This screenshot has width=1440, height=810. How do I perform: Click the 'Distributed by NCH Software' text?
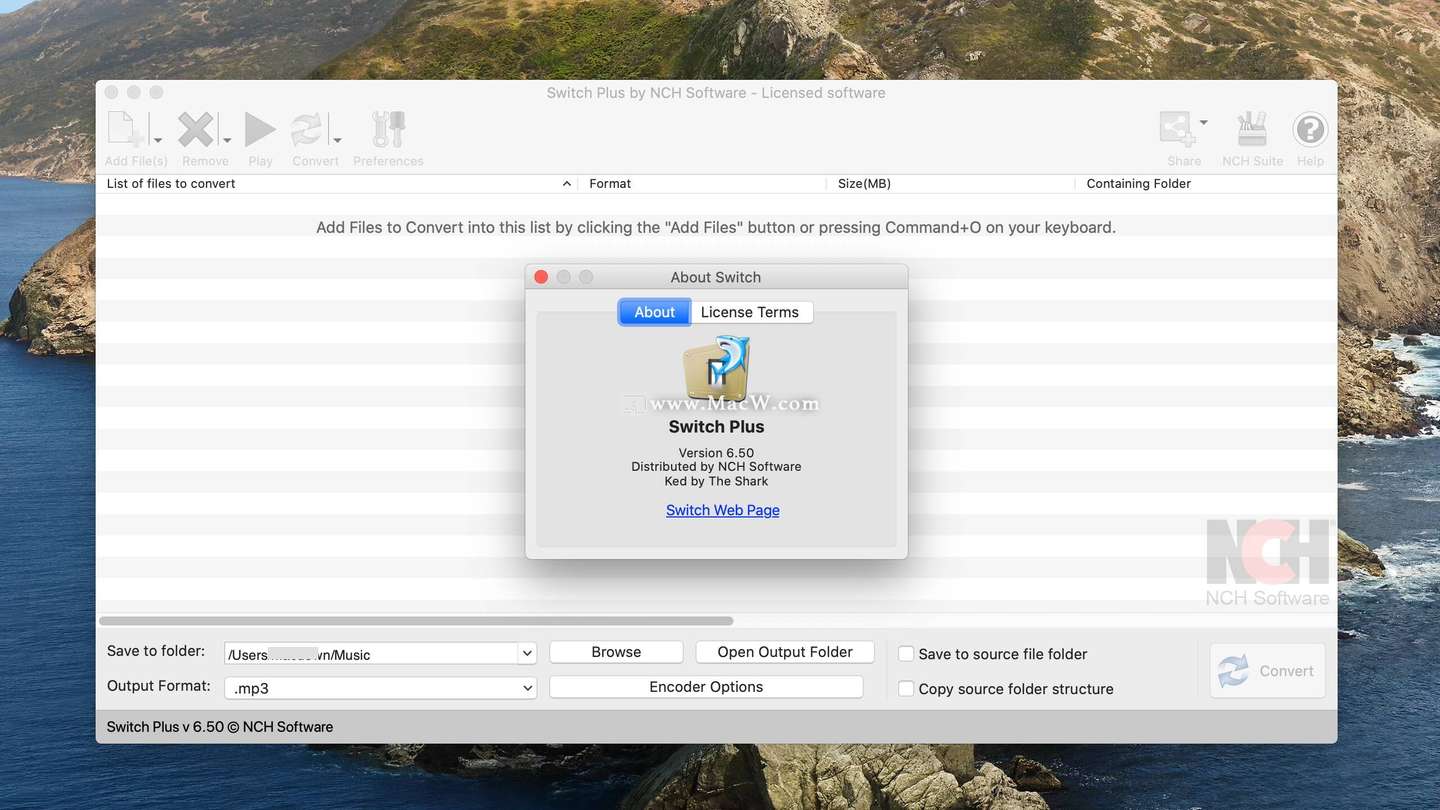coord(716,467)
